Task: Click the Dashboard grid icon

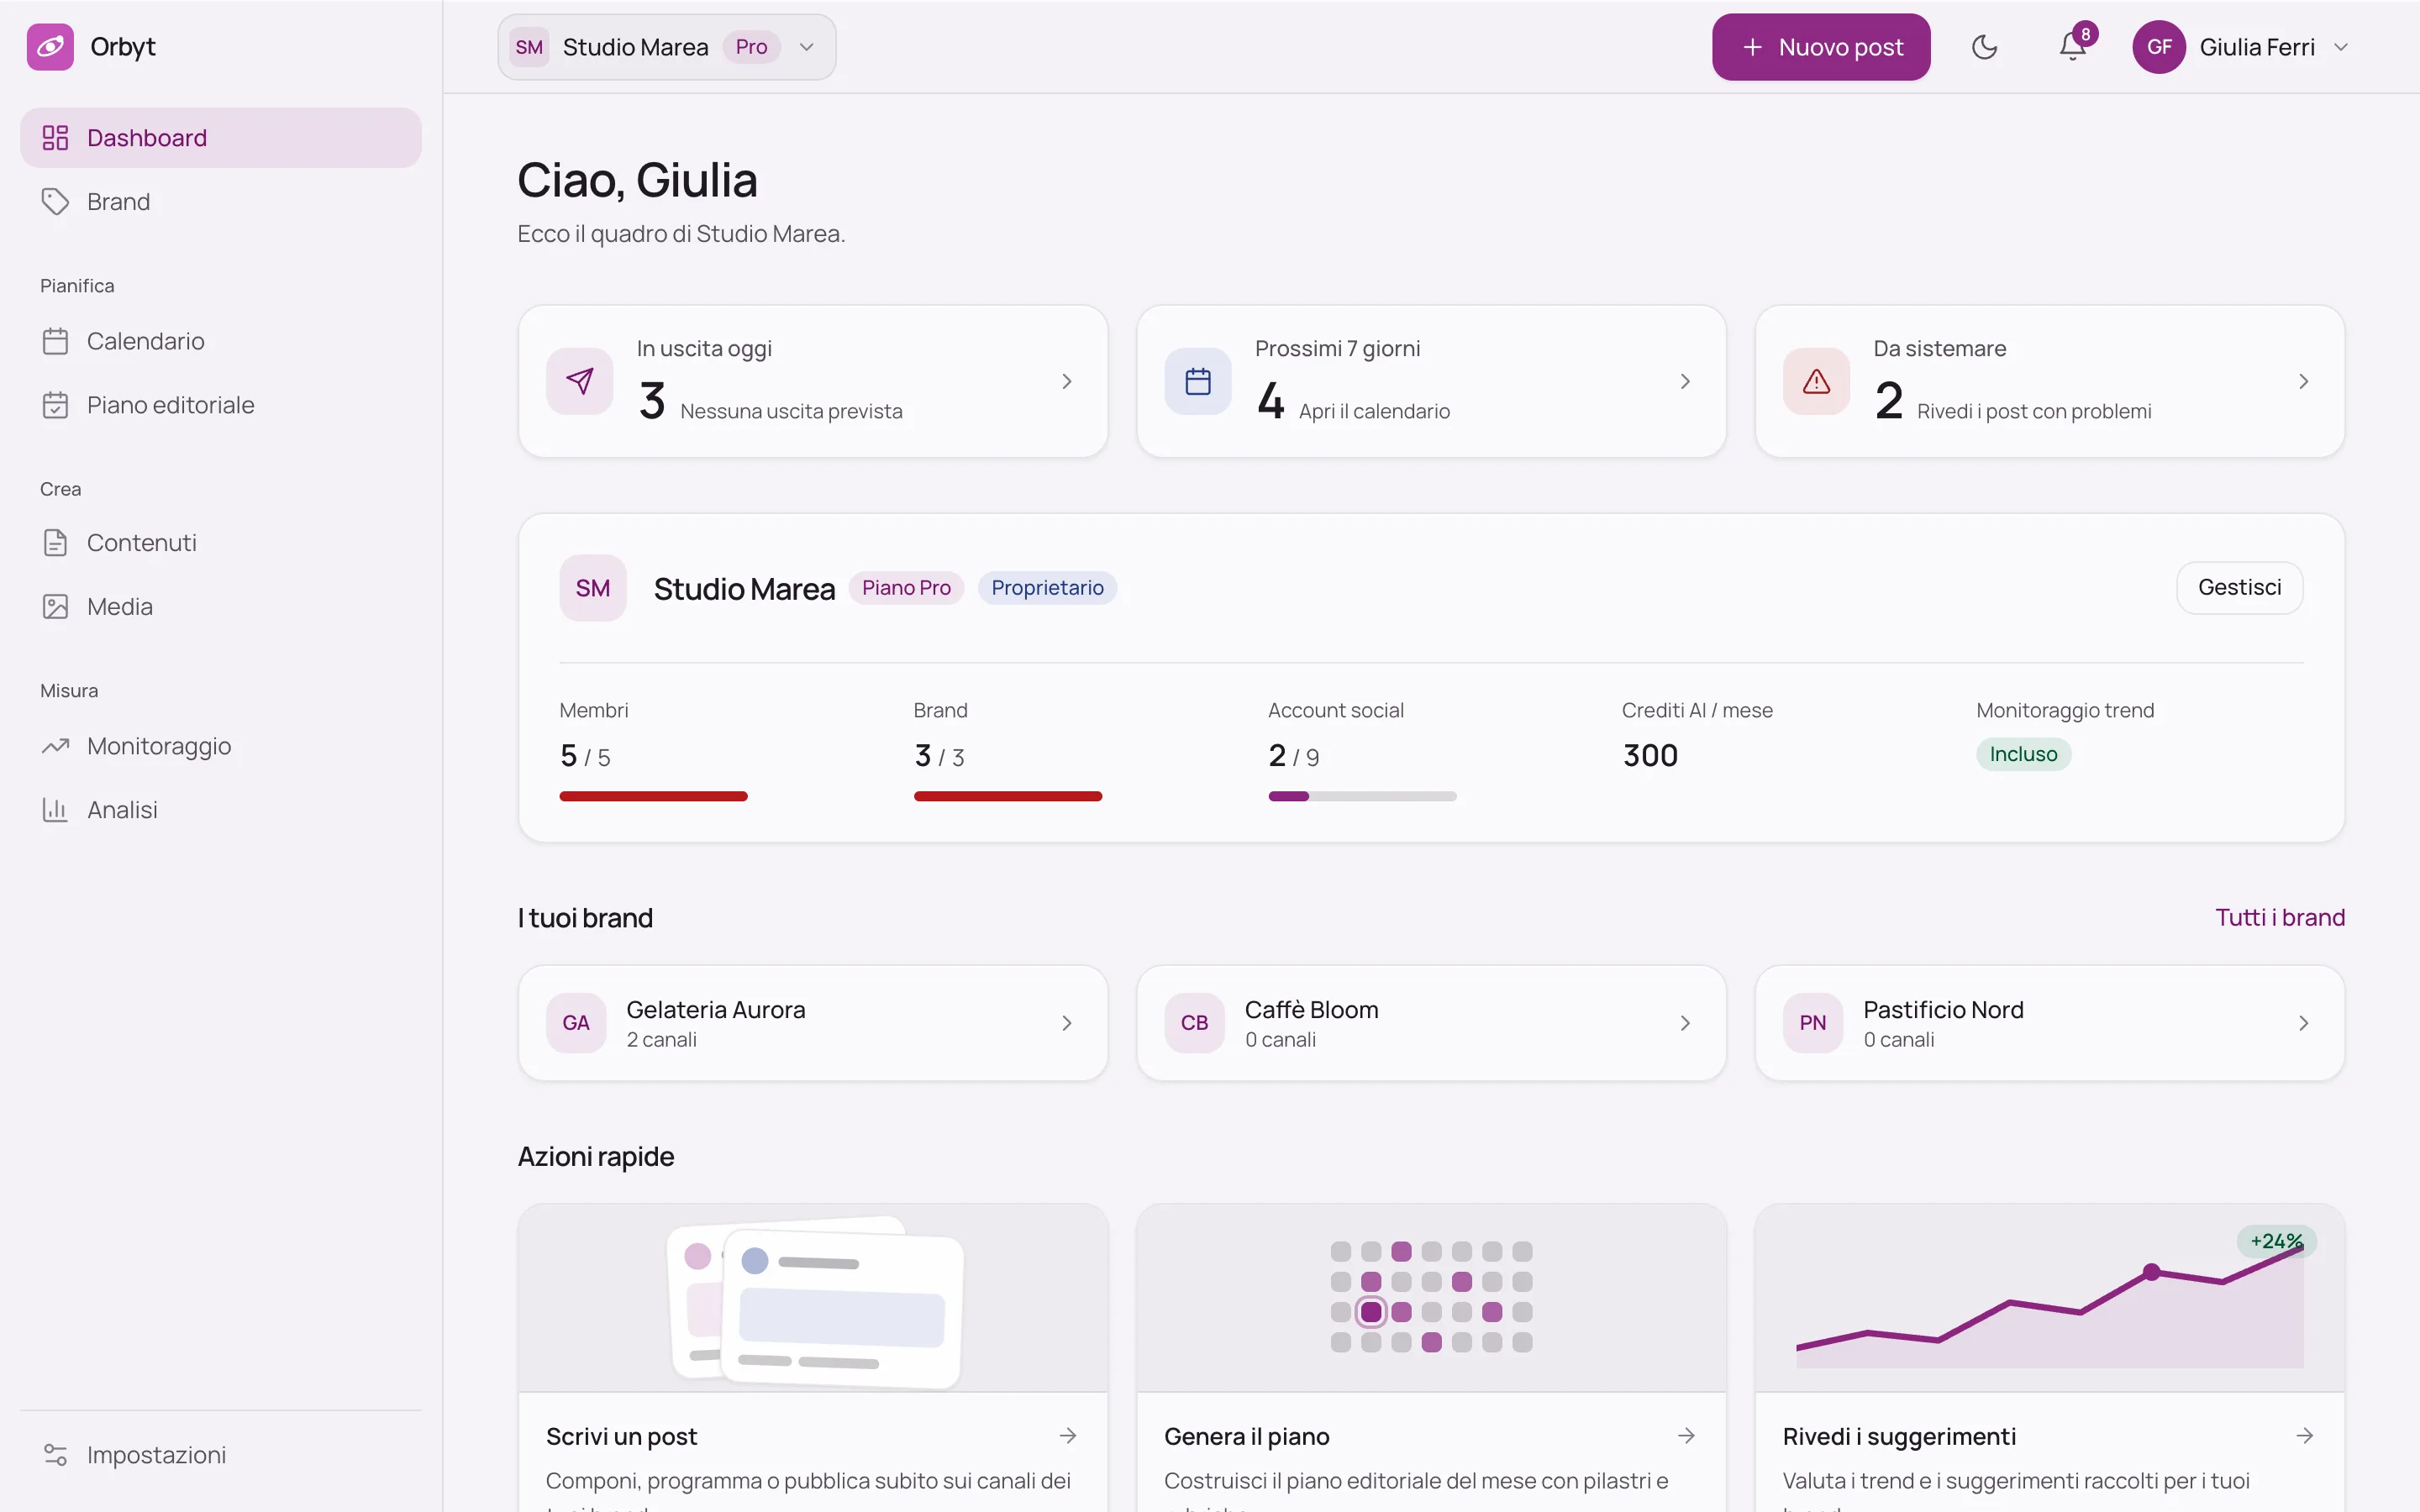Action: pyautogui.click(x=55, y=138)
